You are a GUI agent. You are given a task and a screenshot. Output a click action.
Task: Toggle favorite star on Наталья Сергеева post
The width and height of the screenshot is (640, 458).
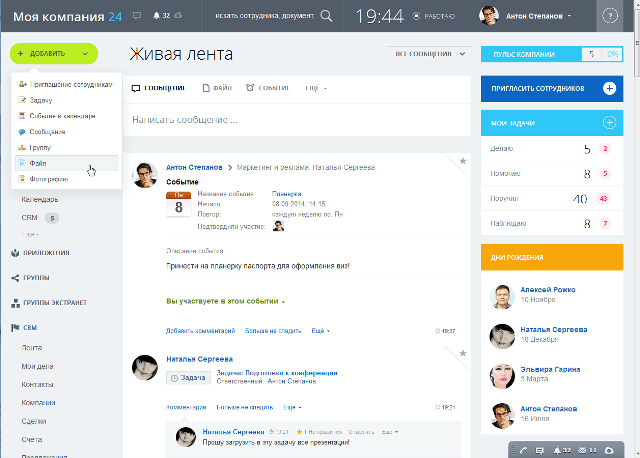[x=462, y=354]
